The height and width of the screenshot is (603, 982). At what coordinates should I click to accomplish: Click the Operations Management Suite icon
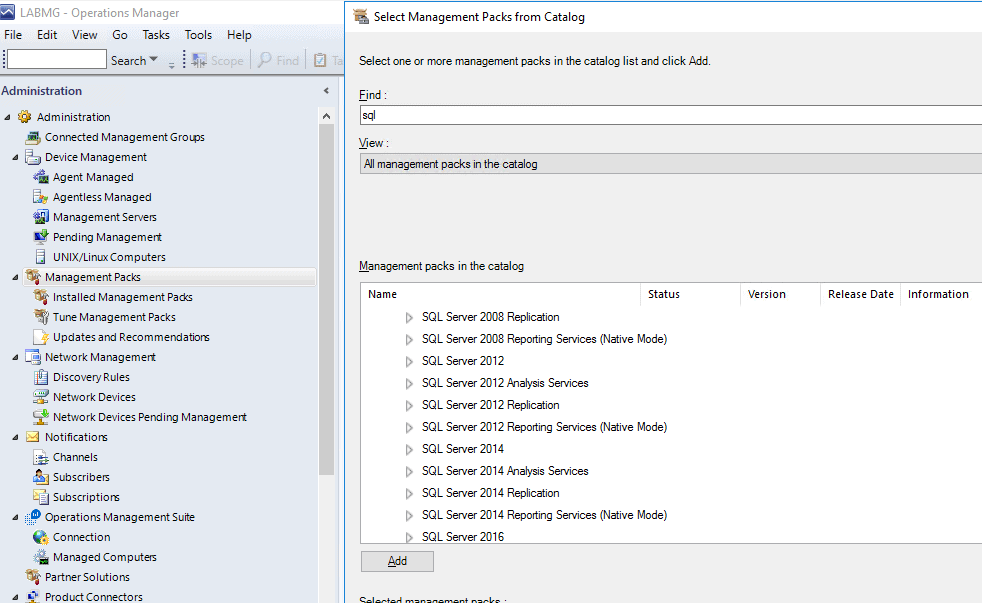[x=33, y=517]
